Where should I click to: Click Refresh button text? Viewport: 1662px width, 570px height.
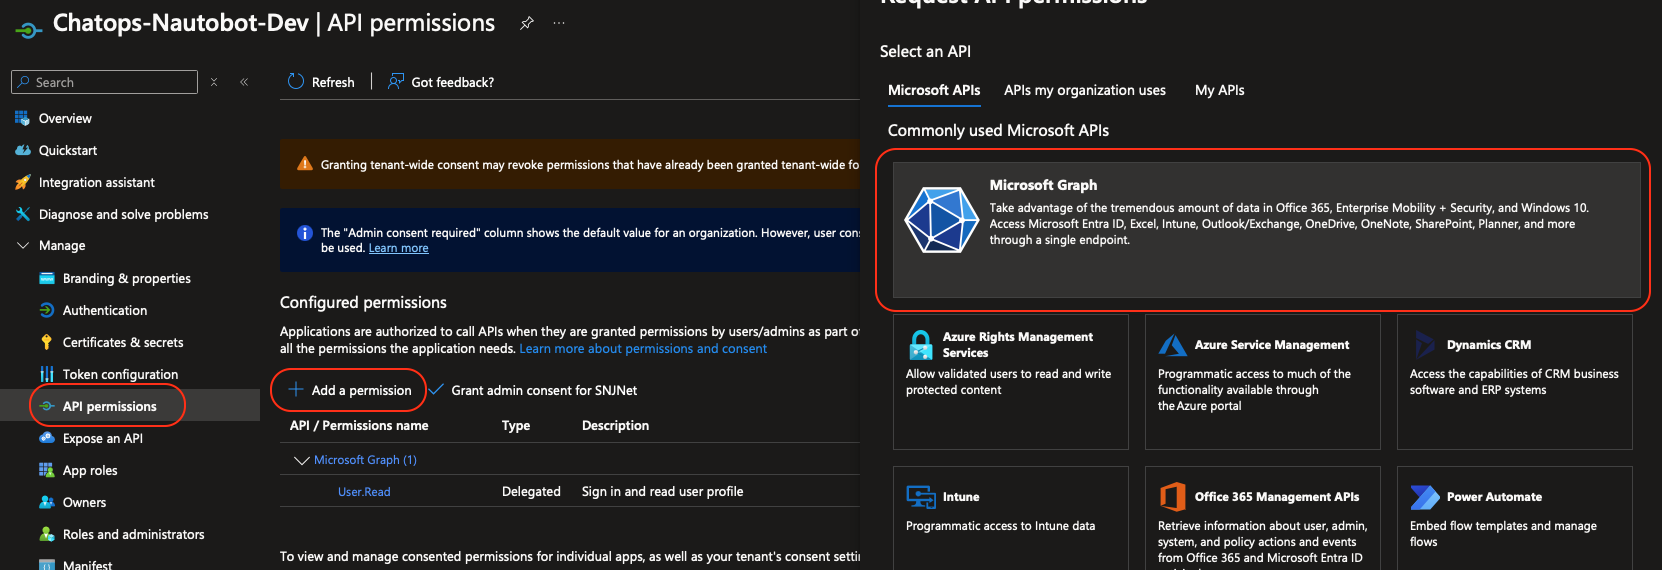pos(333,82)
